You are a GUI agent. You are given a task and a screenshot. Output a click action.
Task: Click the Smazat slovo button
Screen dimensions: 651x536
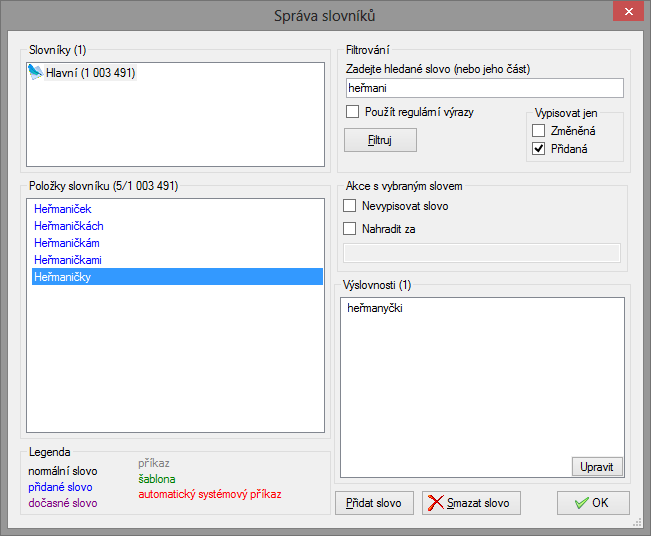pyautogui.click(x=471, y=503)
